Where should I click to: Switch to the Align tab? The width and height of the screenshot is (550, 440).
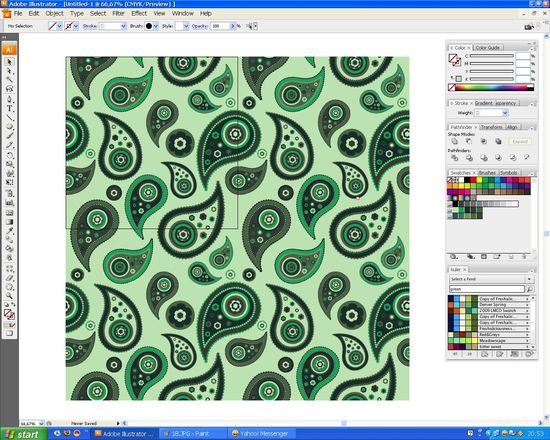click(512, 127)
